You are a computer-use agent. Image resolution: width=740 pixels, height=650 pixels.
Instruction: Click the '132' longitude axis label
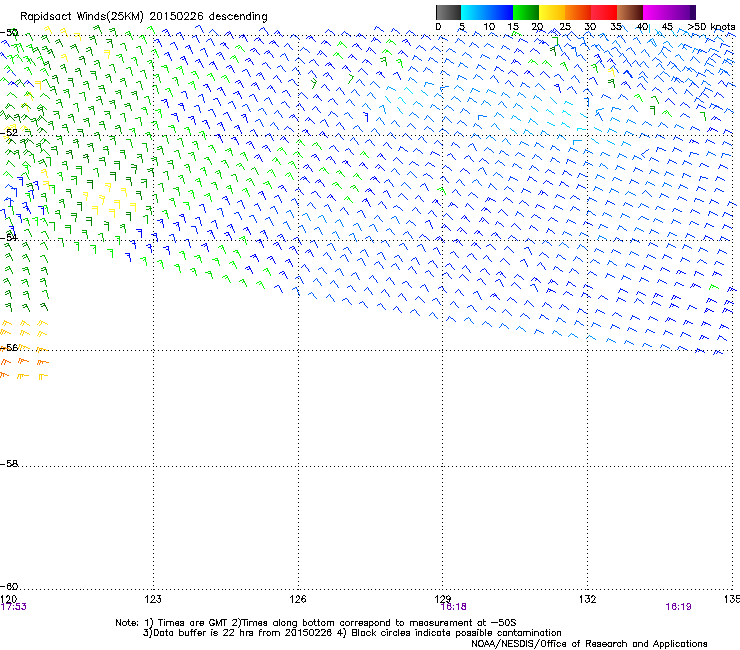(588, 599)
